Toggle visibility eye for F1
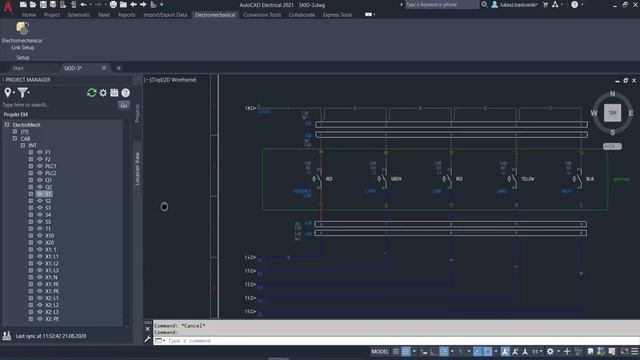 (x=40, y=152)
